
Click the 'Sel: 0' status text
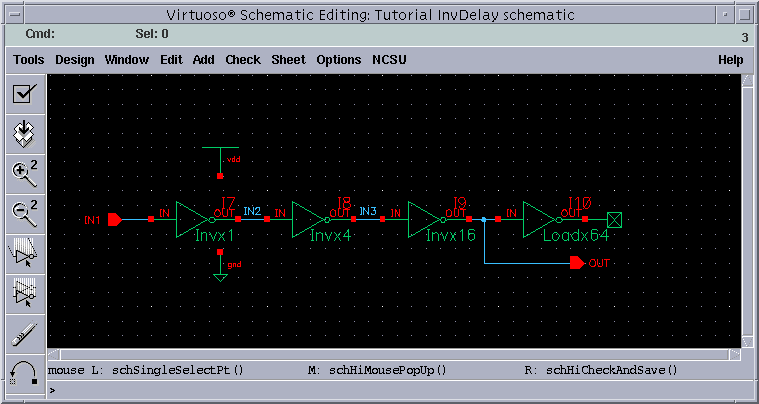(152, 34)
